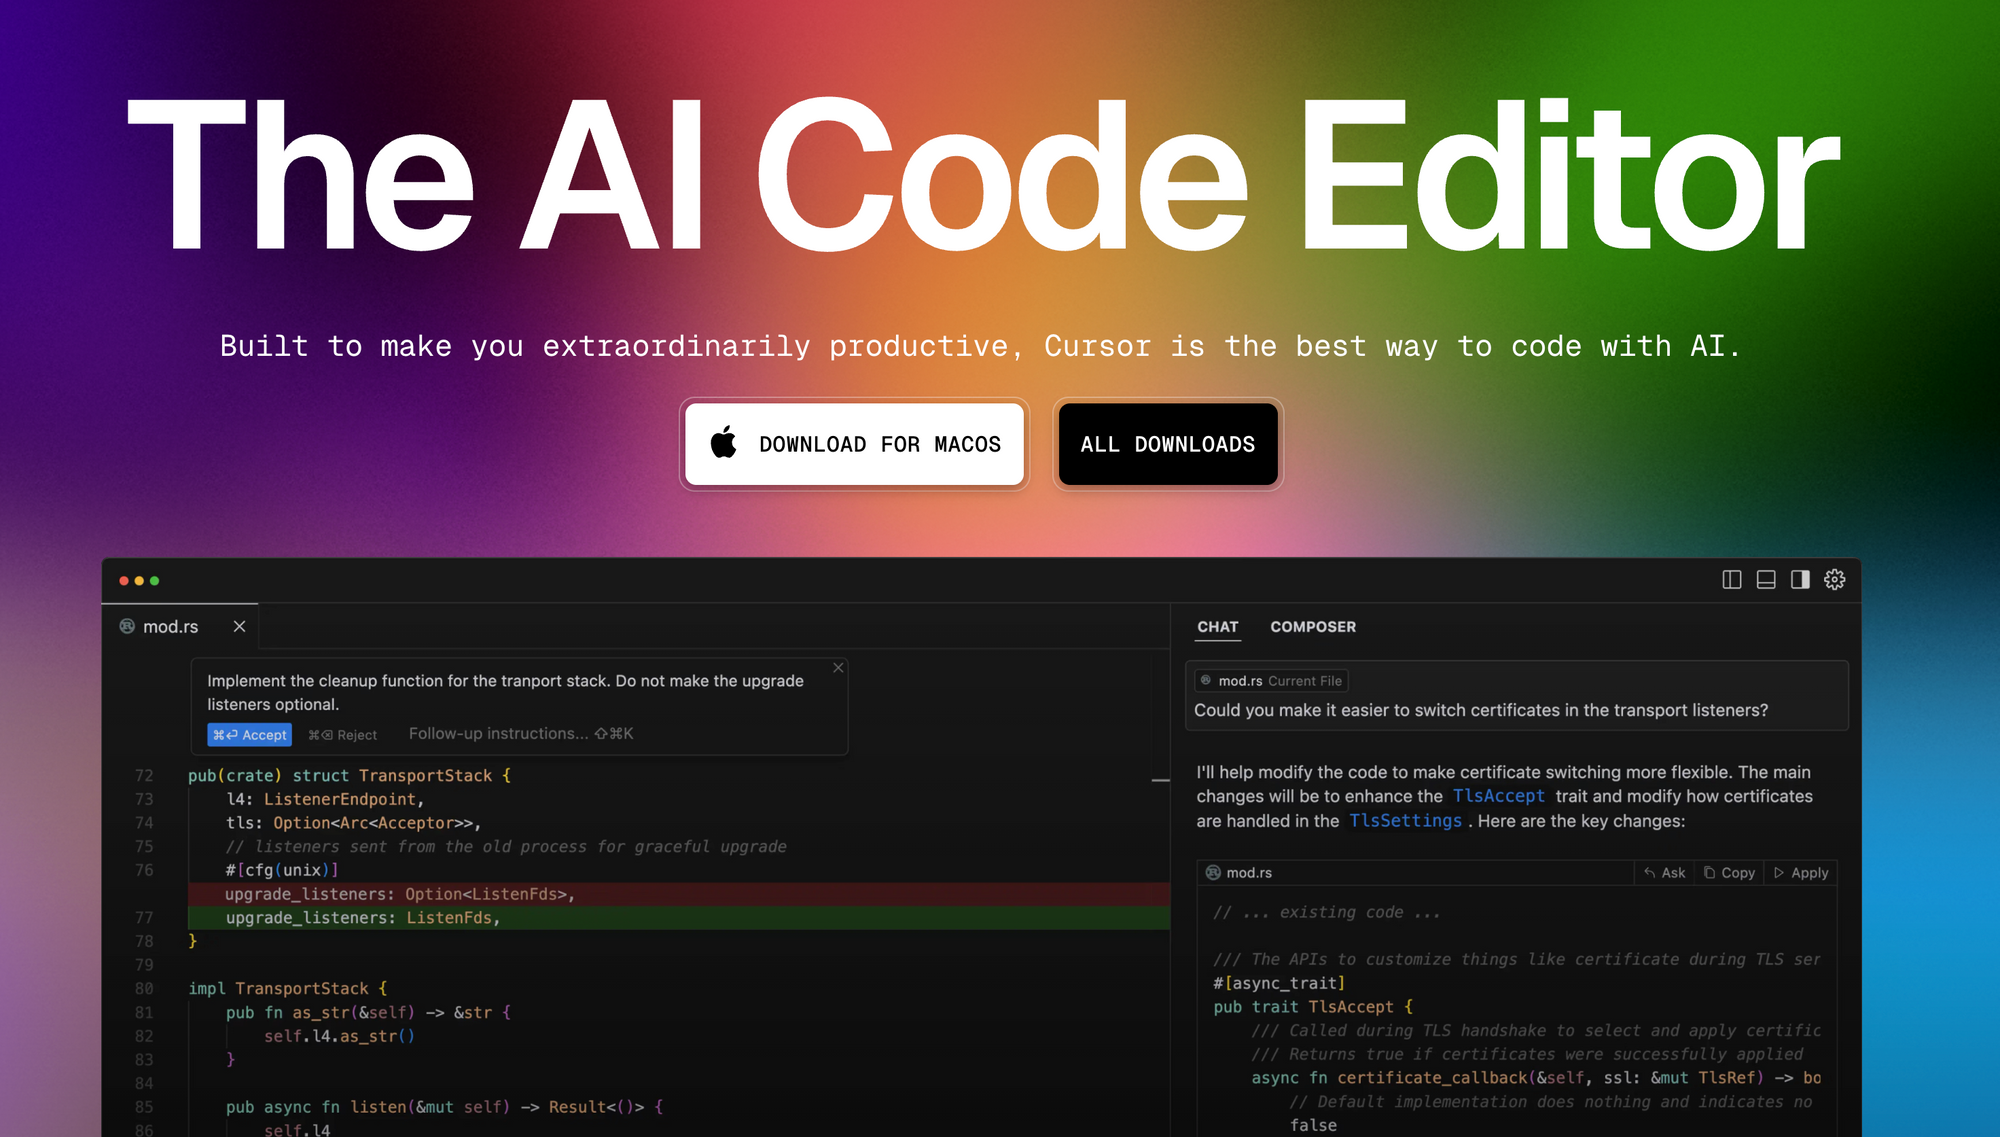Click the minimap change marker beside line 72
Viewport: 2000px width, 1137px height.
point(1160,780)
